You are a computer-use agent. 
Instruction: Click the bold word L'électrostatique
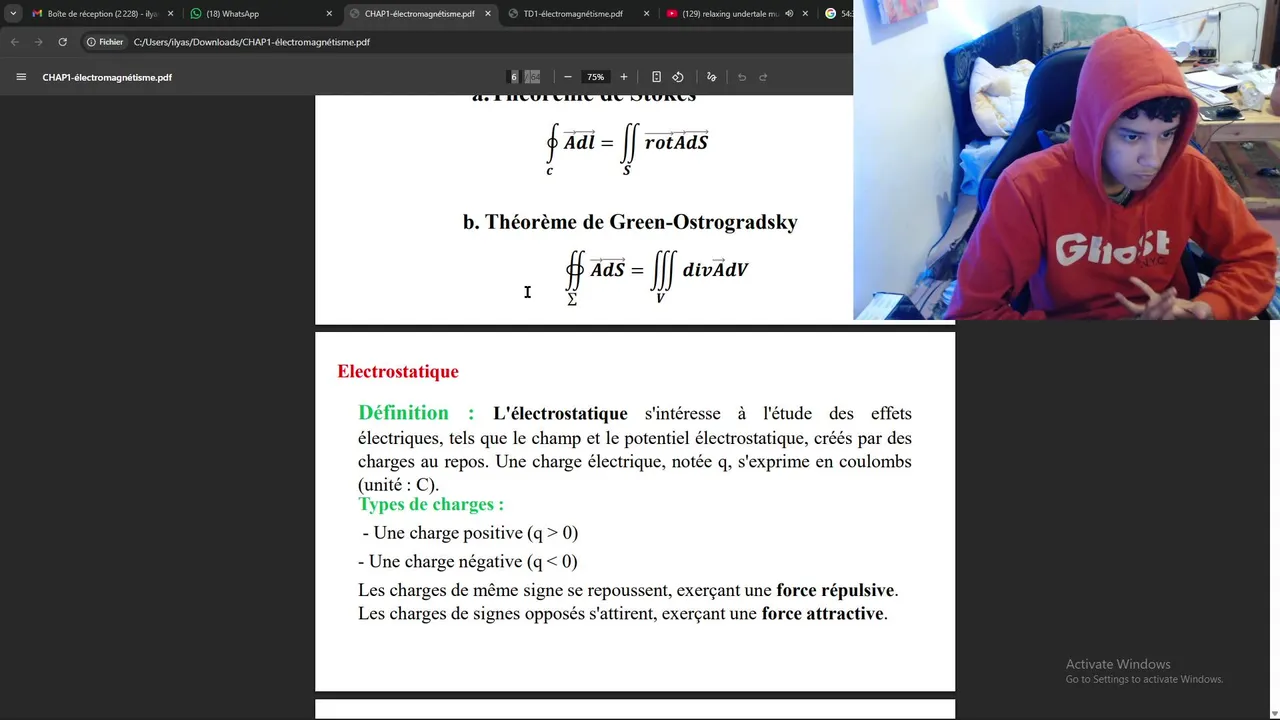(560, 413)
